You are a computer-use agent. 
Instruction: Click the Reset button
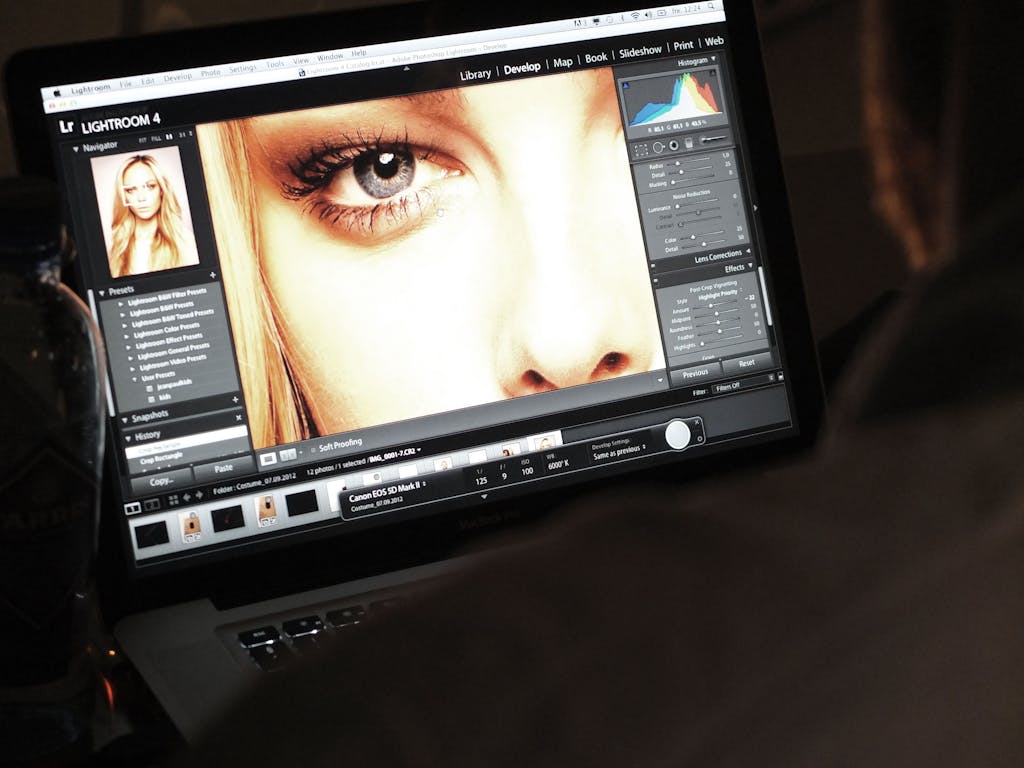[745, 364]
